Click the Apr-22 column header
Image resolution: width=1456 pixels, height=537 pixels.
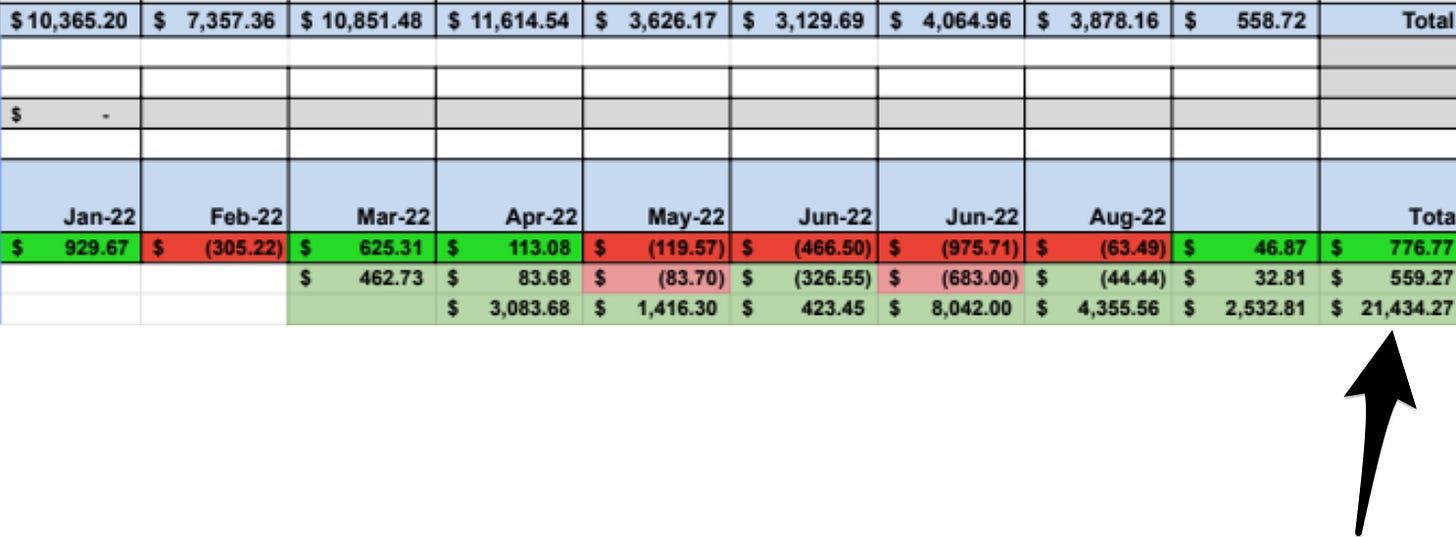[509, 196]
